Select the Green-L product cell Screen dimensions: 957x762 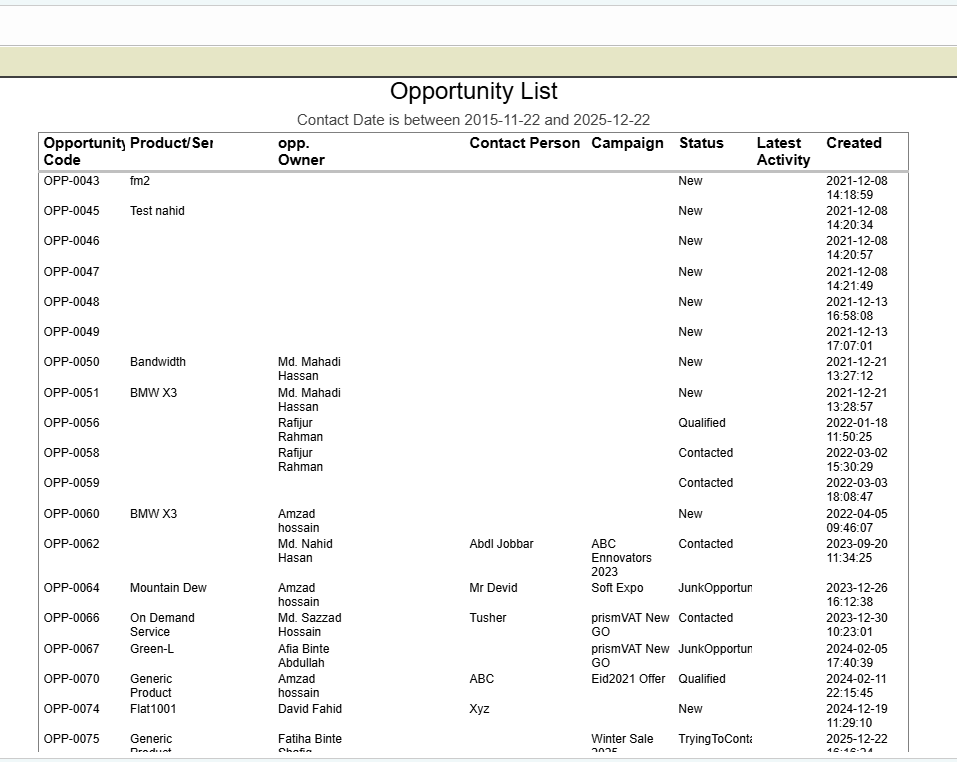[x=151, y=649]
